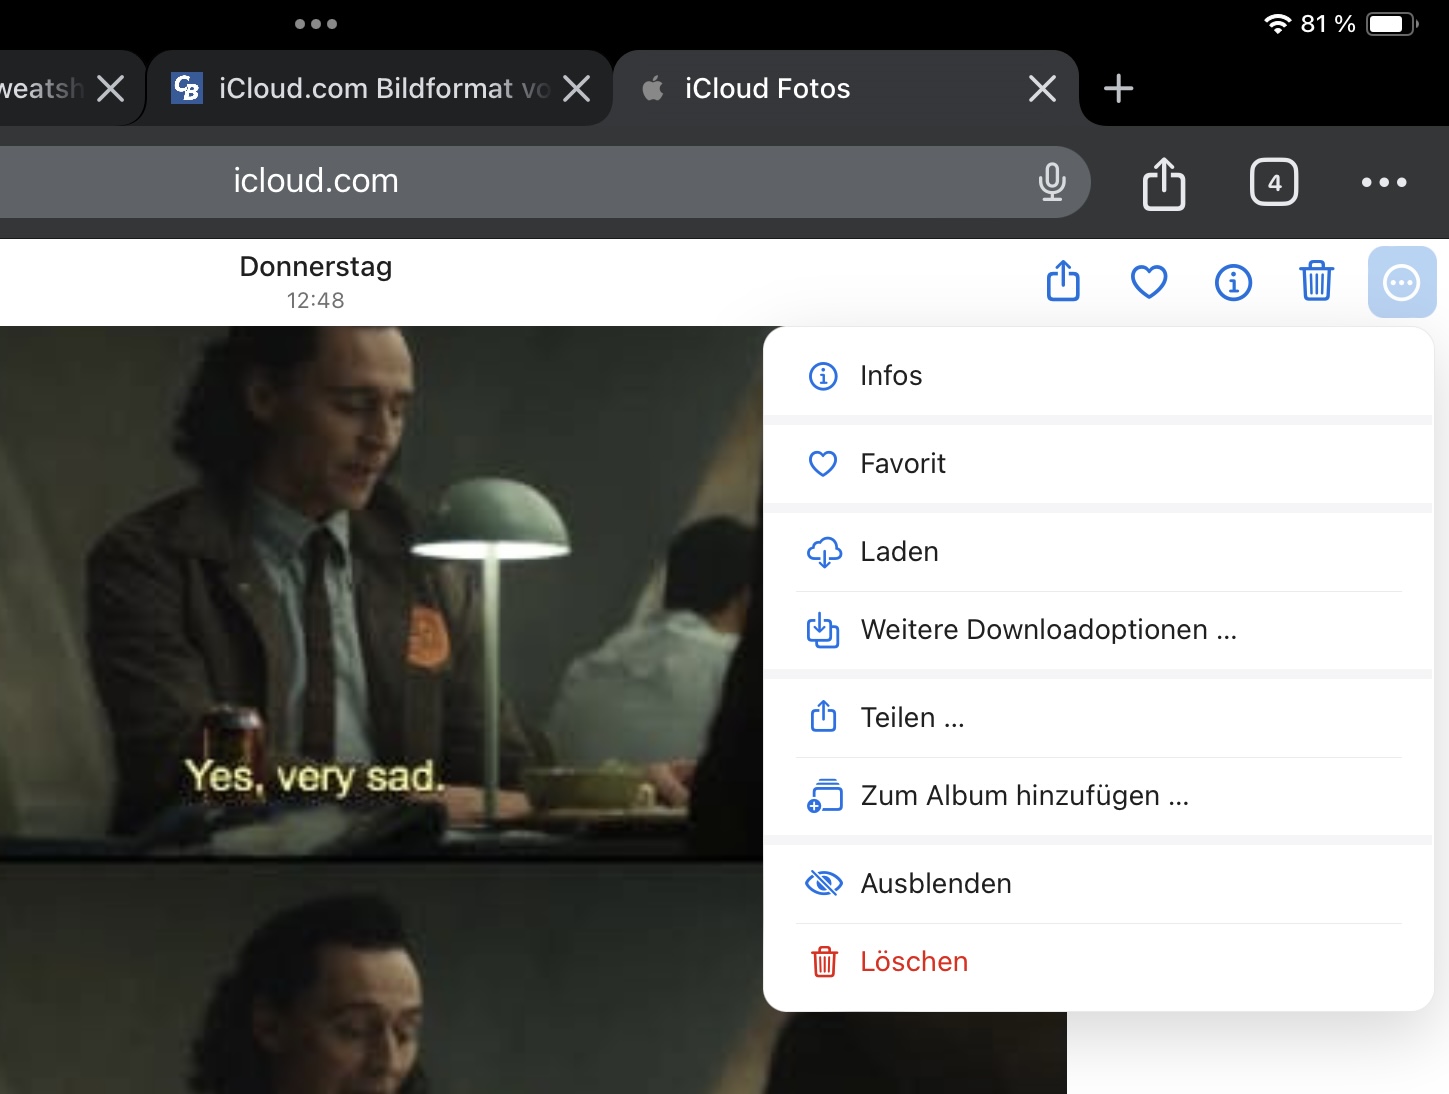
Task: Close the partially visible leftmost tab
Action: (x=110, y=89)
